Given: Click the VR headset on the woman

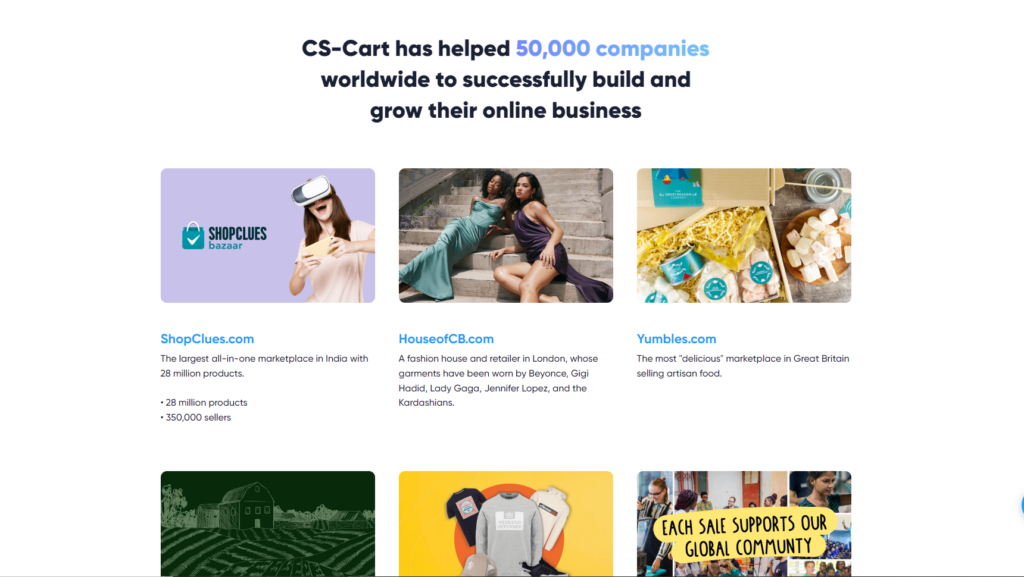Looking at the screenshot, I should point(311,190).
